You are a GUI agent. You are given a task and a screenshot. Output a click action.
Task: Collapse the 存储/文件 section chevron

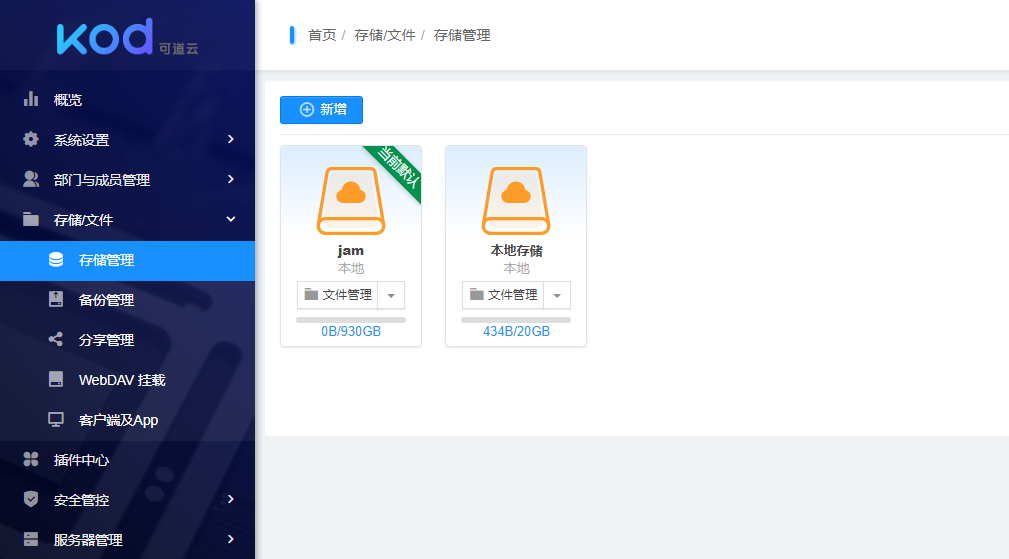pyautogui.click(x=231, y=220)
